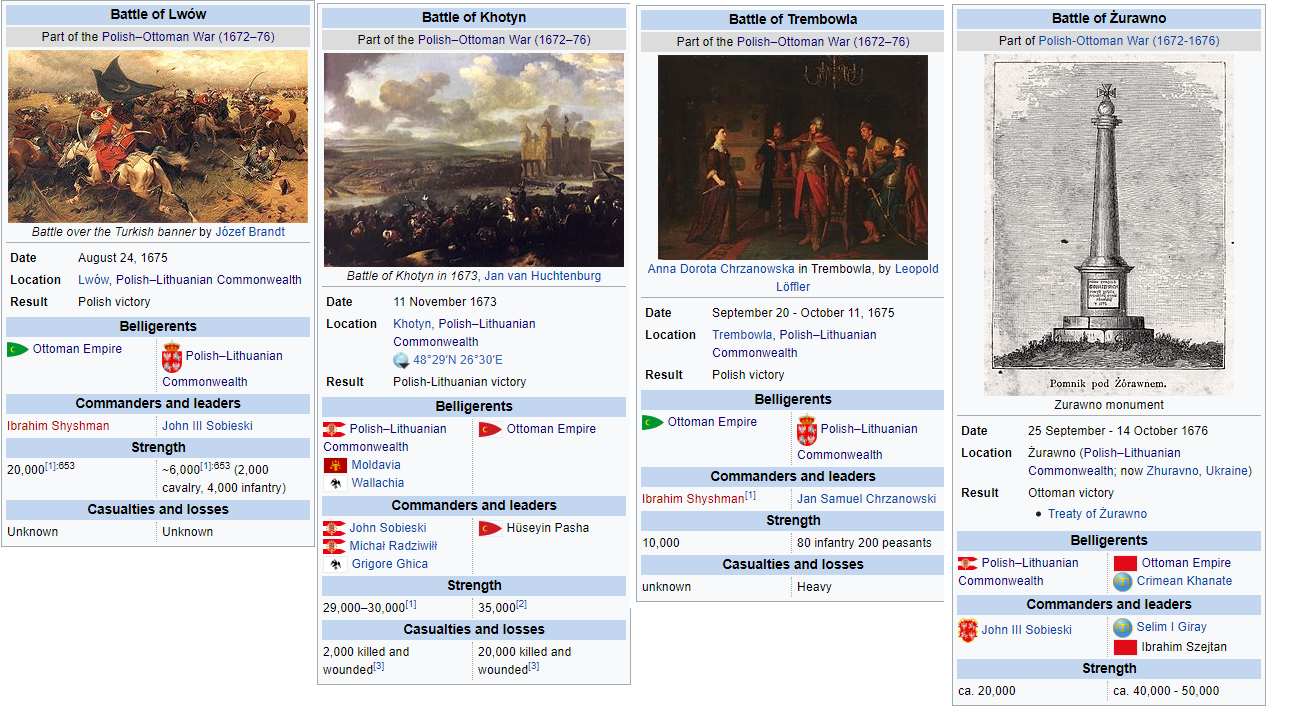
Task: Click Polish–Lithuanian coat of arms in Trembowla belligerents
Action: [807, 430]
